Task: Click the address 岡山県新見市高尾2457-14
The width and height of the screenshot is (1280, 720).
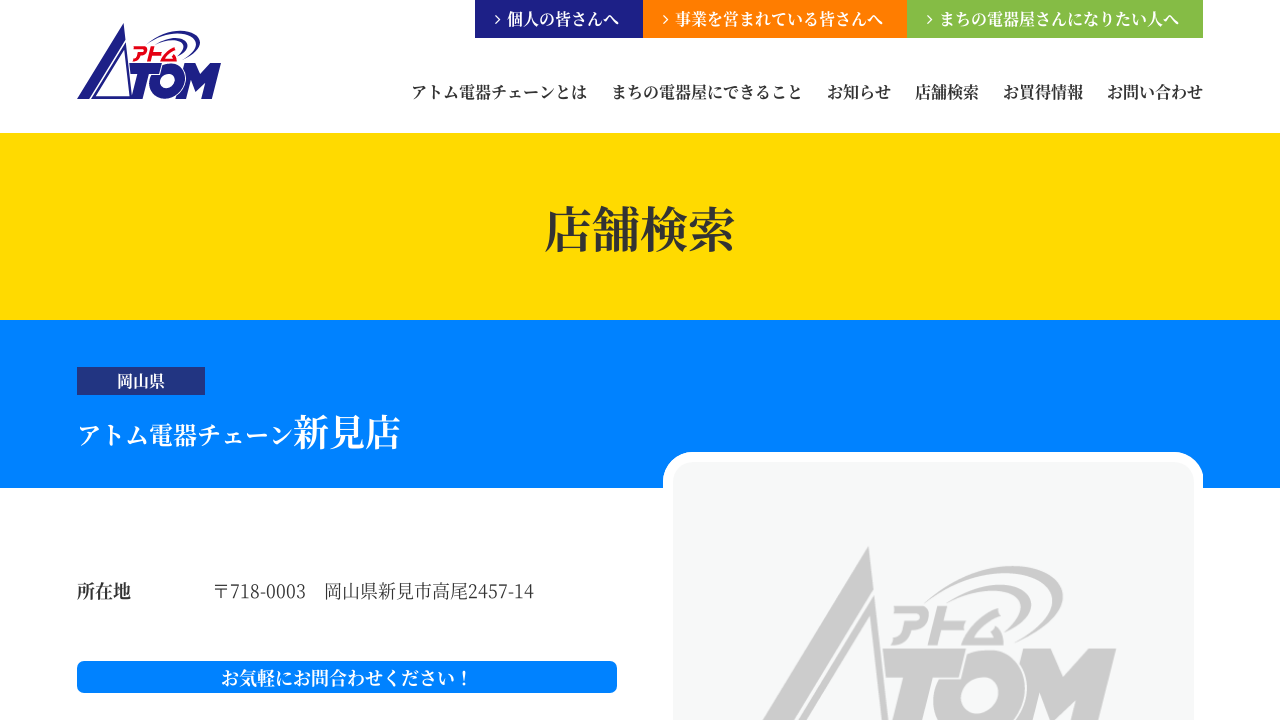Action: [429, 591]
